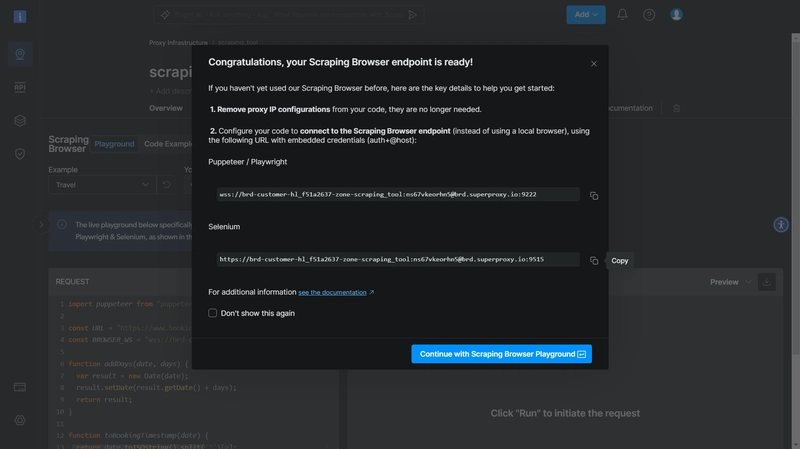Click the REQUEST panel header
This screenshot has height=449, width=800.
[x=72, y=282]
